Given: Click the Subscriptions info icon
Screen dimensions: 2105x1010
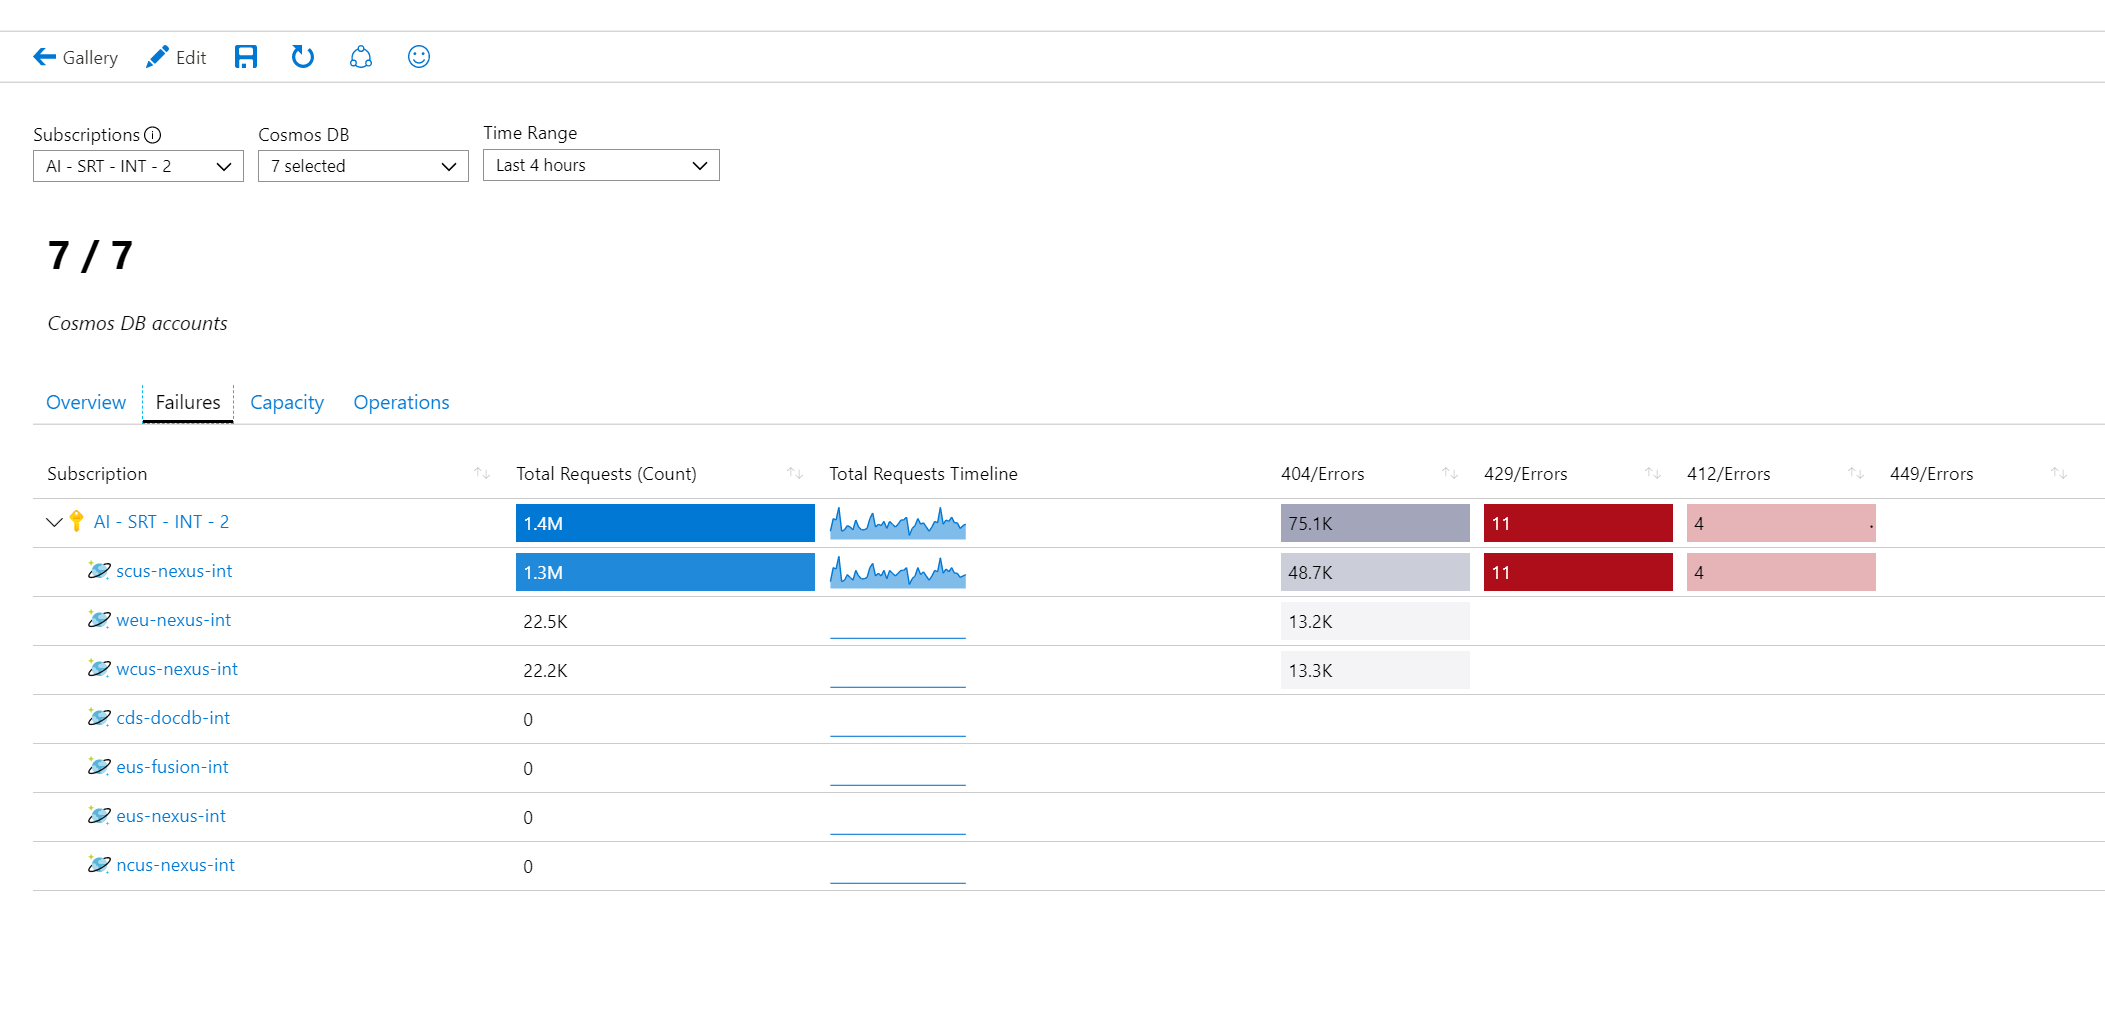Looking at the screenshot, I should (152, 135).
